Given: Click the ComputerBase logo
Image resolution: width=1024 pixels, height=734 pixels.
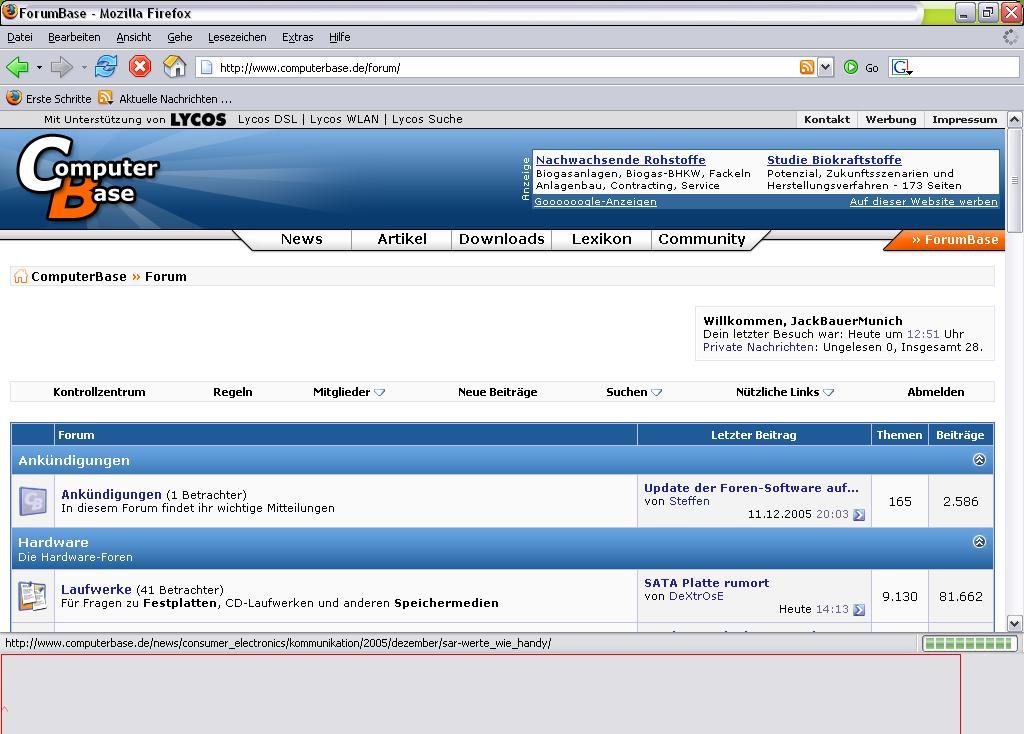Looking at the screenshot, I should click(87, 176).
